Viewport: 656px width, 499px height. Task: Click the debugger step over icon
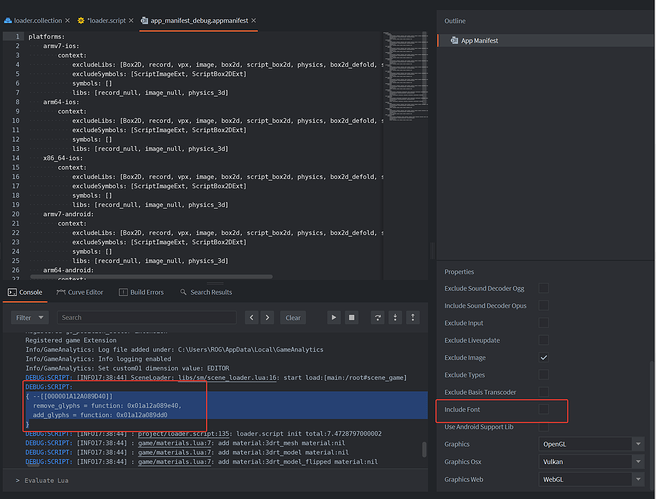[x=377, y=317]
